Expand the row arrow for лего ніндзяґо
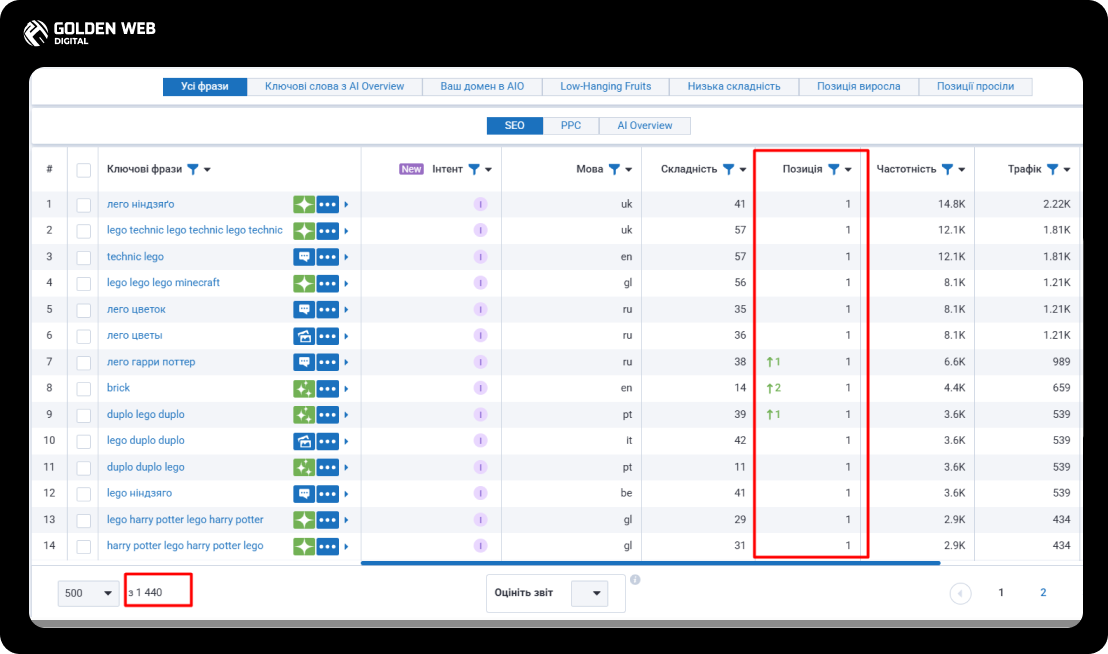 coord(346,205)
